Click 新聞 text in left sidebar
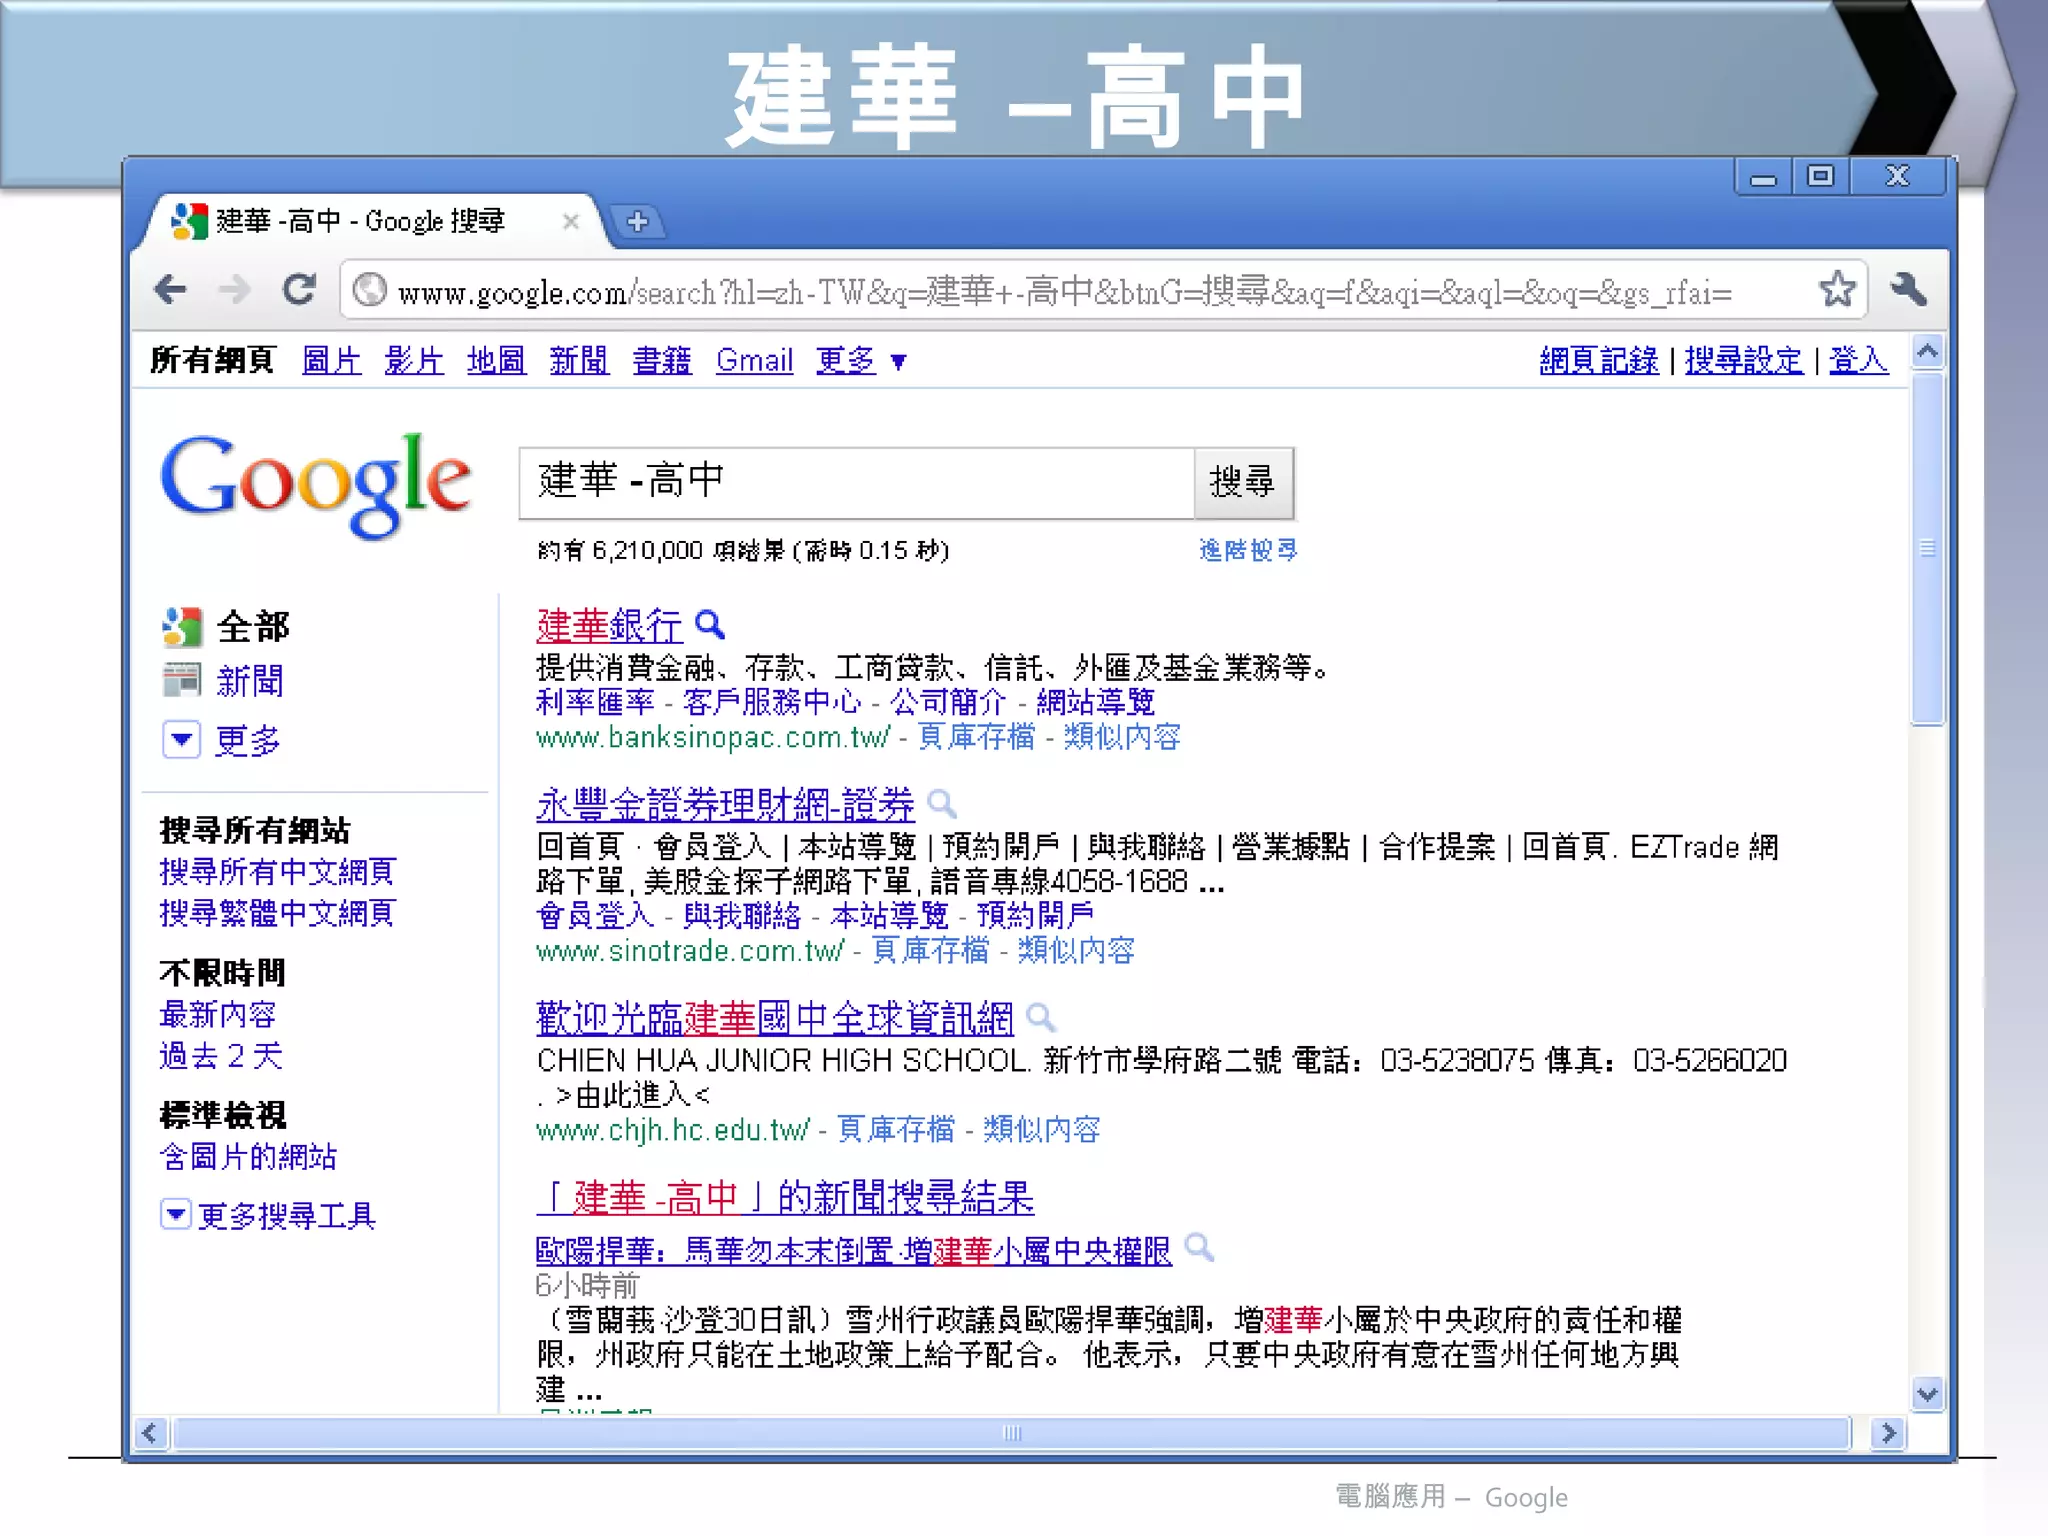This screenshot has height=1536, width=2048. (x=250, y=681)
